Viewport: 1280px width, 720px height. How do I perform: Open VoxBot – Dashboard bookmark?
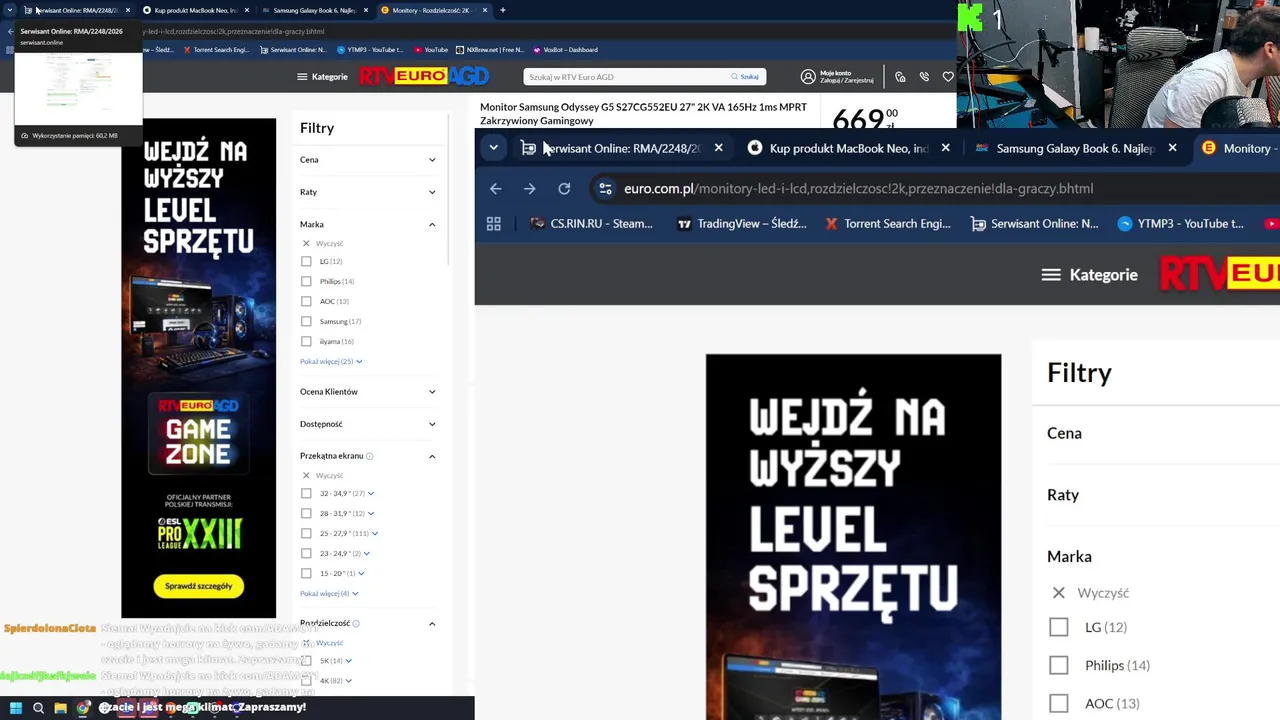565,49
